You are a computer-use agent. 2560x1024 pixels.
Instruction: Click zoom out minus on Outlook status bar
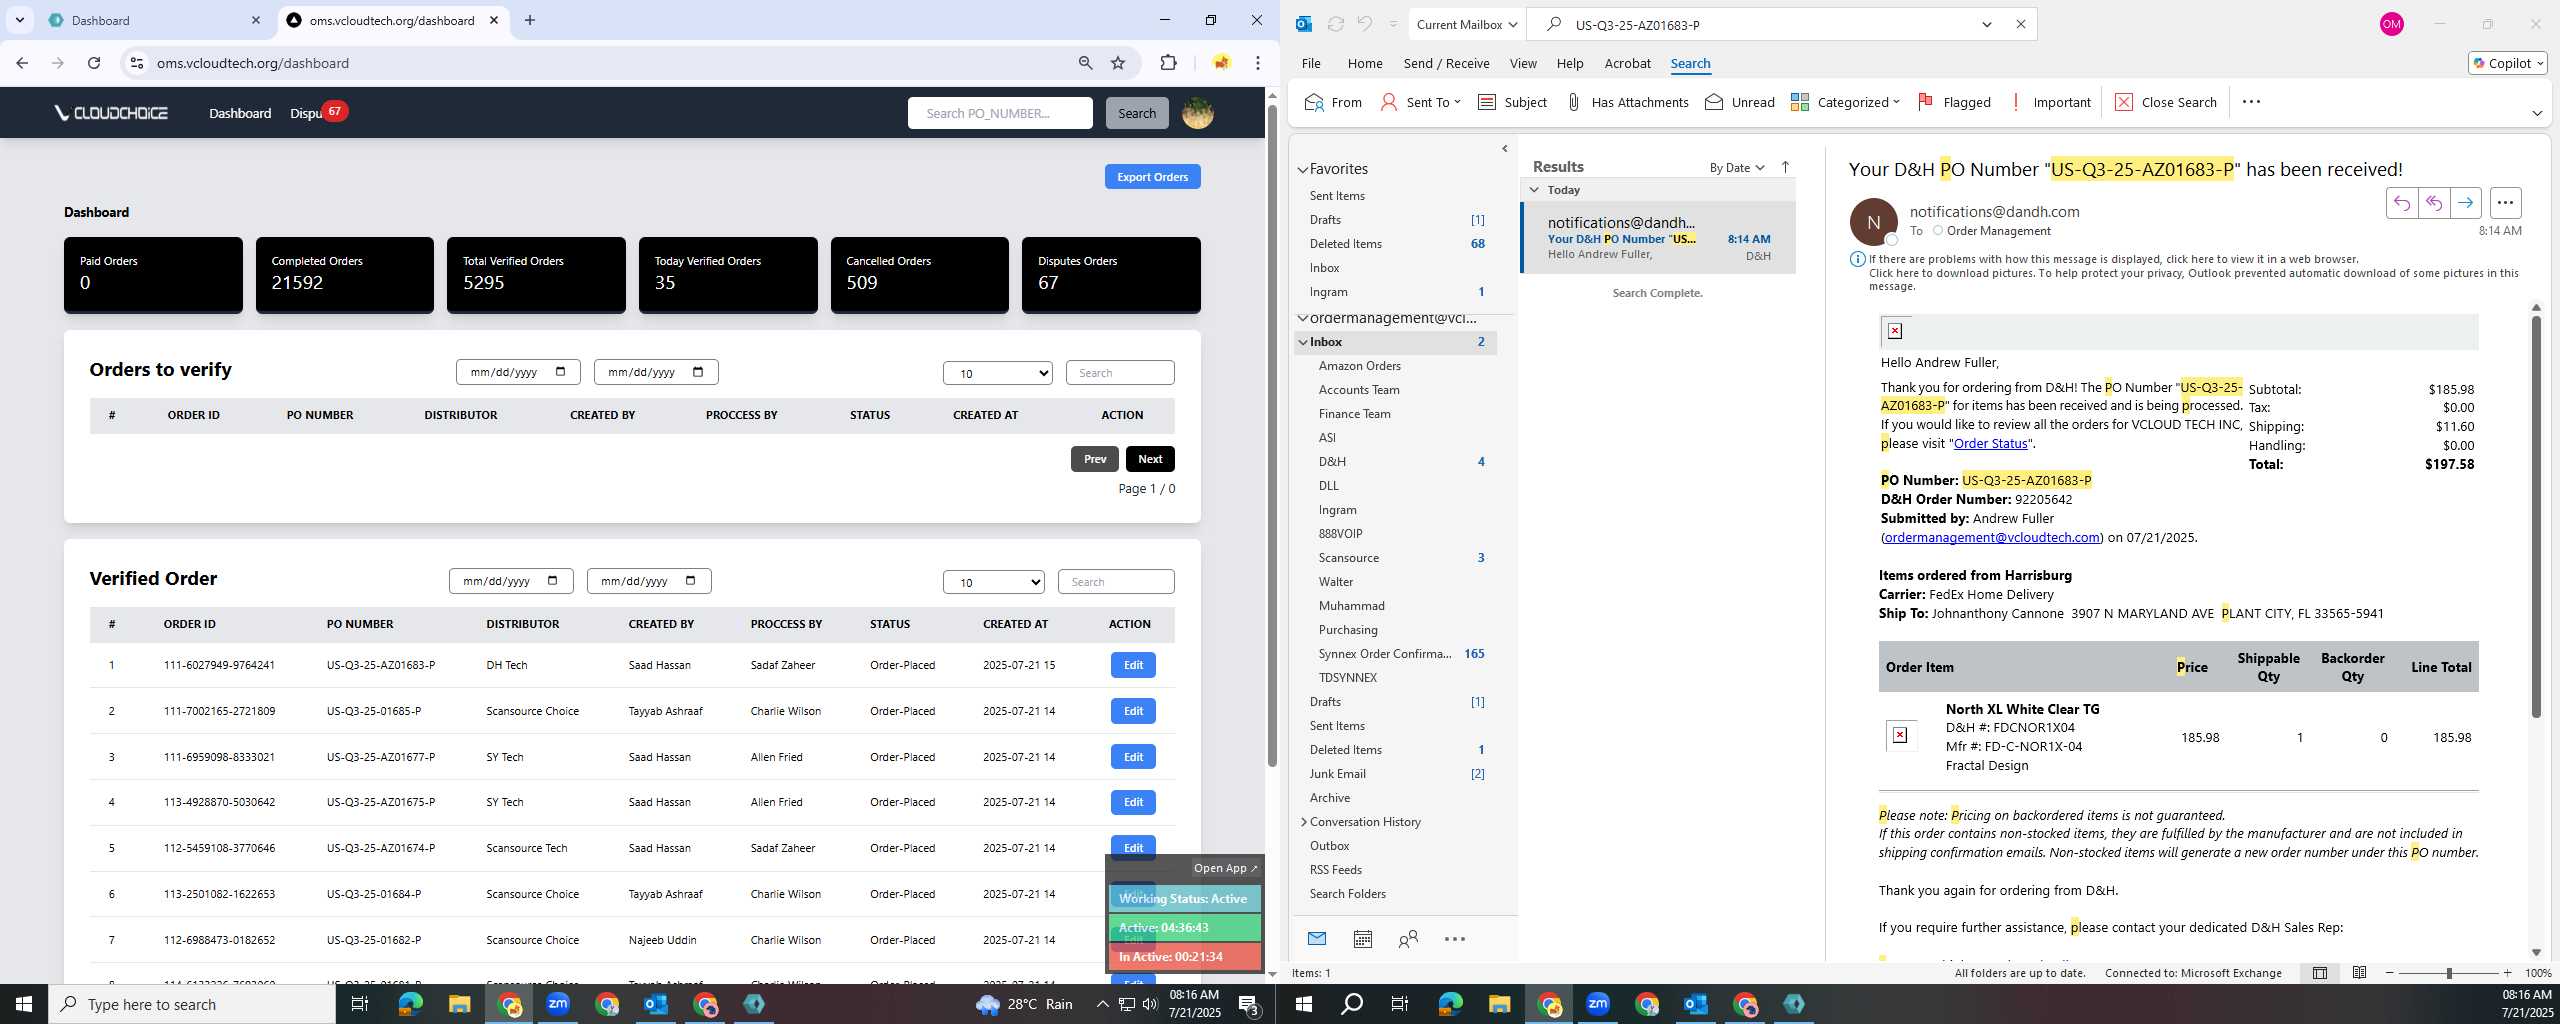(x=2390, y=973)
